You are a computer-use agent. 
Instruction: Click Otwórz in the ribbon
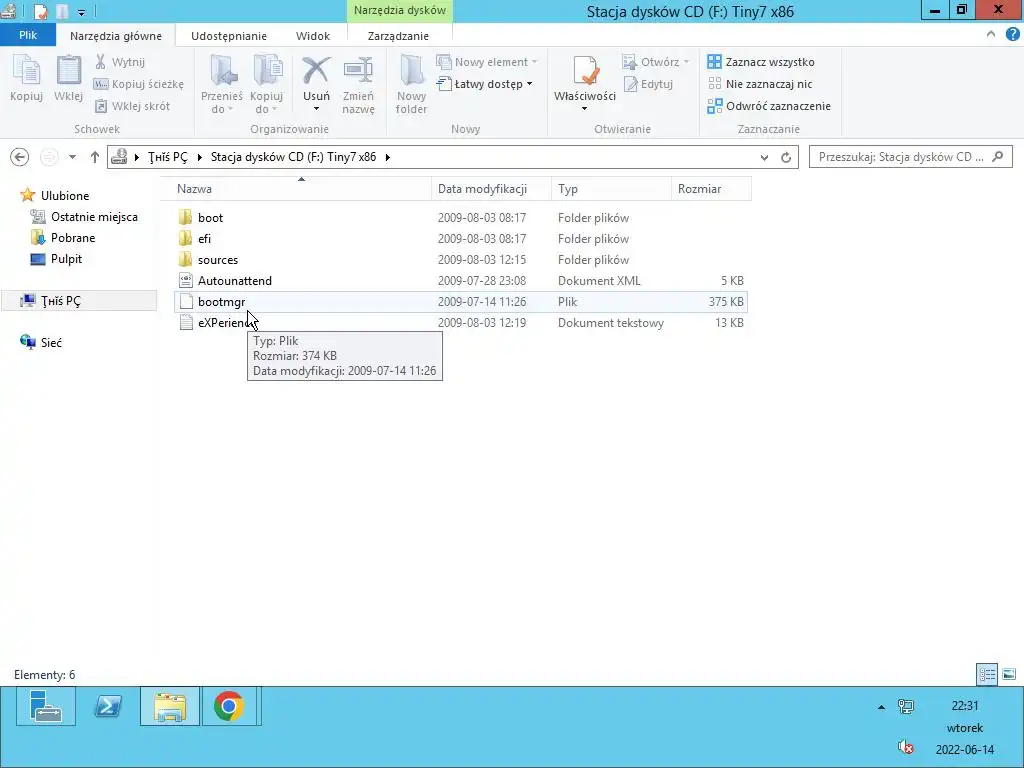click(656, 62)
